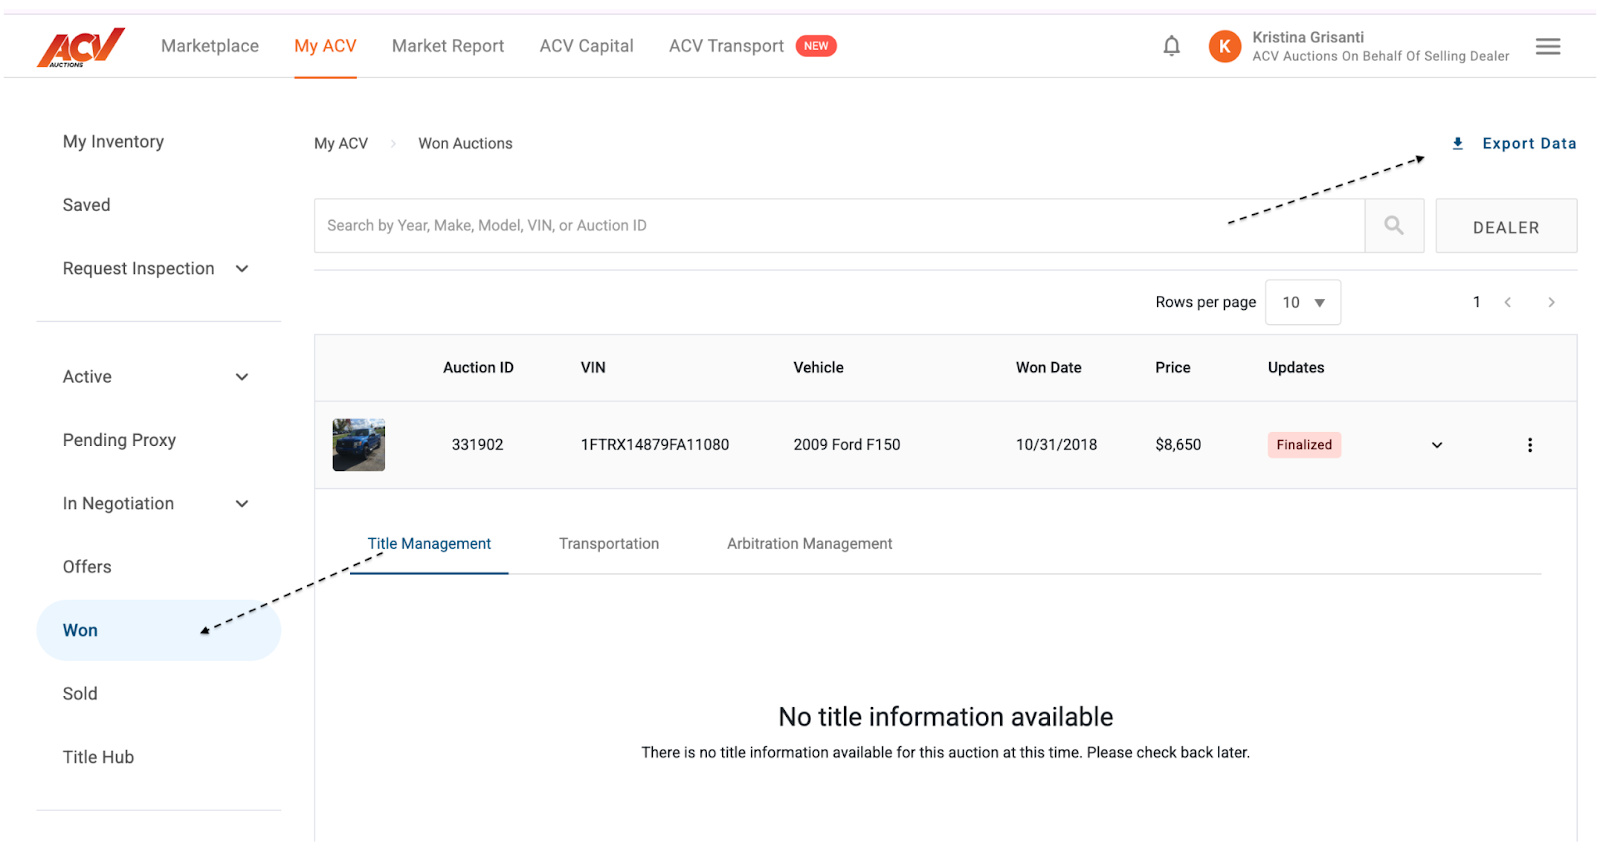The width and height of the screenshot is (1600, 842).
Task: Click the NEW badge beside ACV Transport
Action: tap(816, 46)
